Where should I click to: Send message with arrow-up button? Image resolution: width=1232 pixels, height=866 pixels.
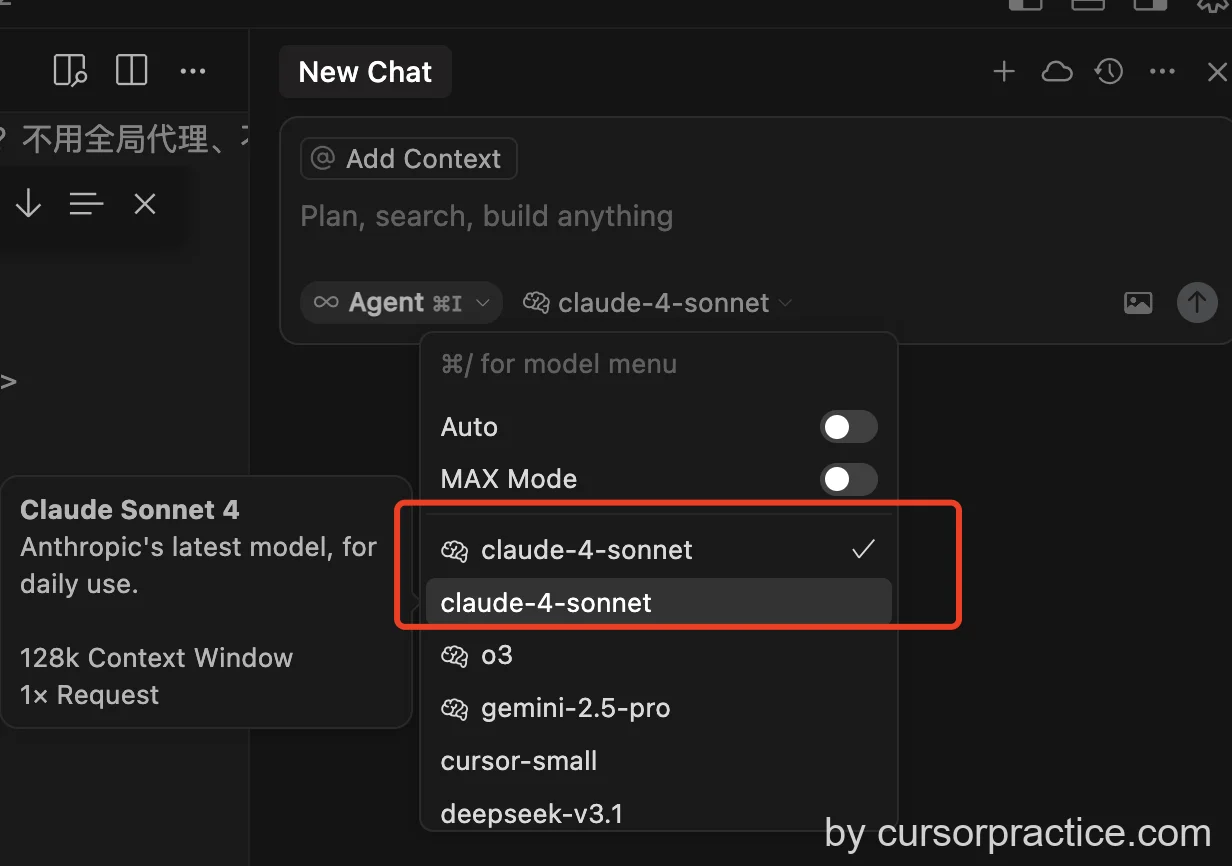point(1197,302)
